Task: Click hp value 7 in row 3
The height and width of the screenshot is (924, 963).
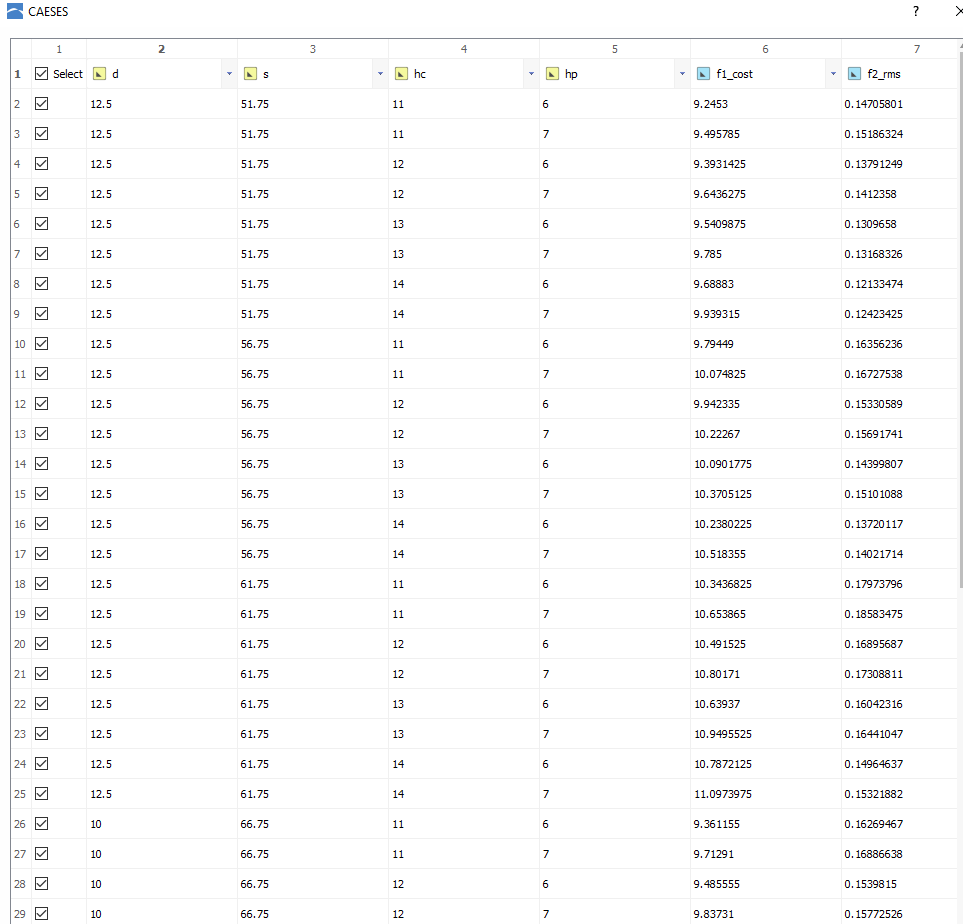Action: [x=546, y=134]
